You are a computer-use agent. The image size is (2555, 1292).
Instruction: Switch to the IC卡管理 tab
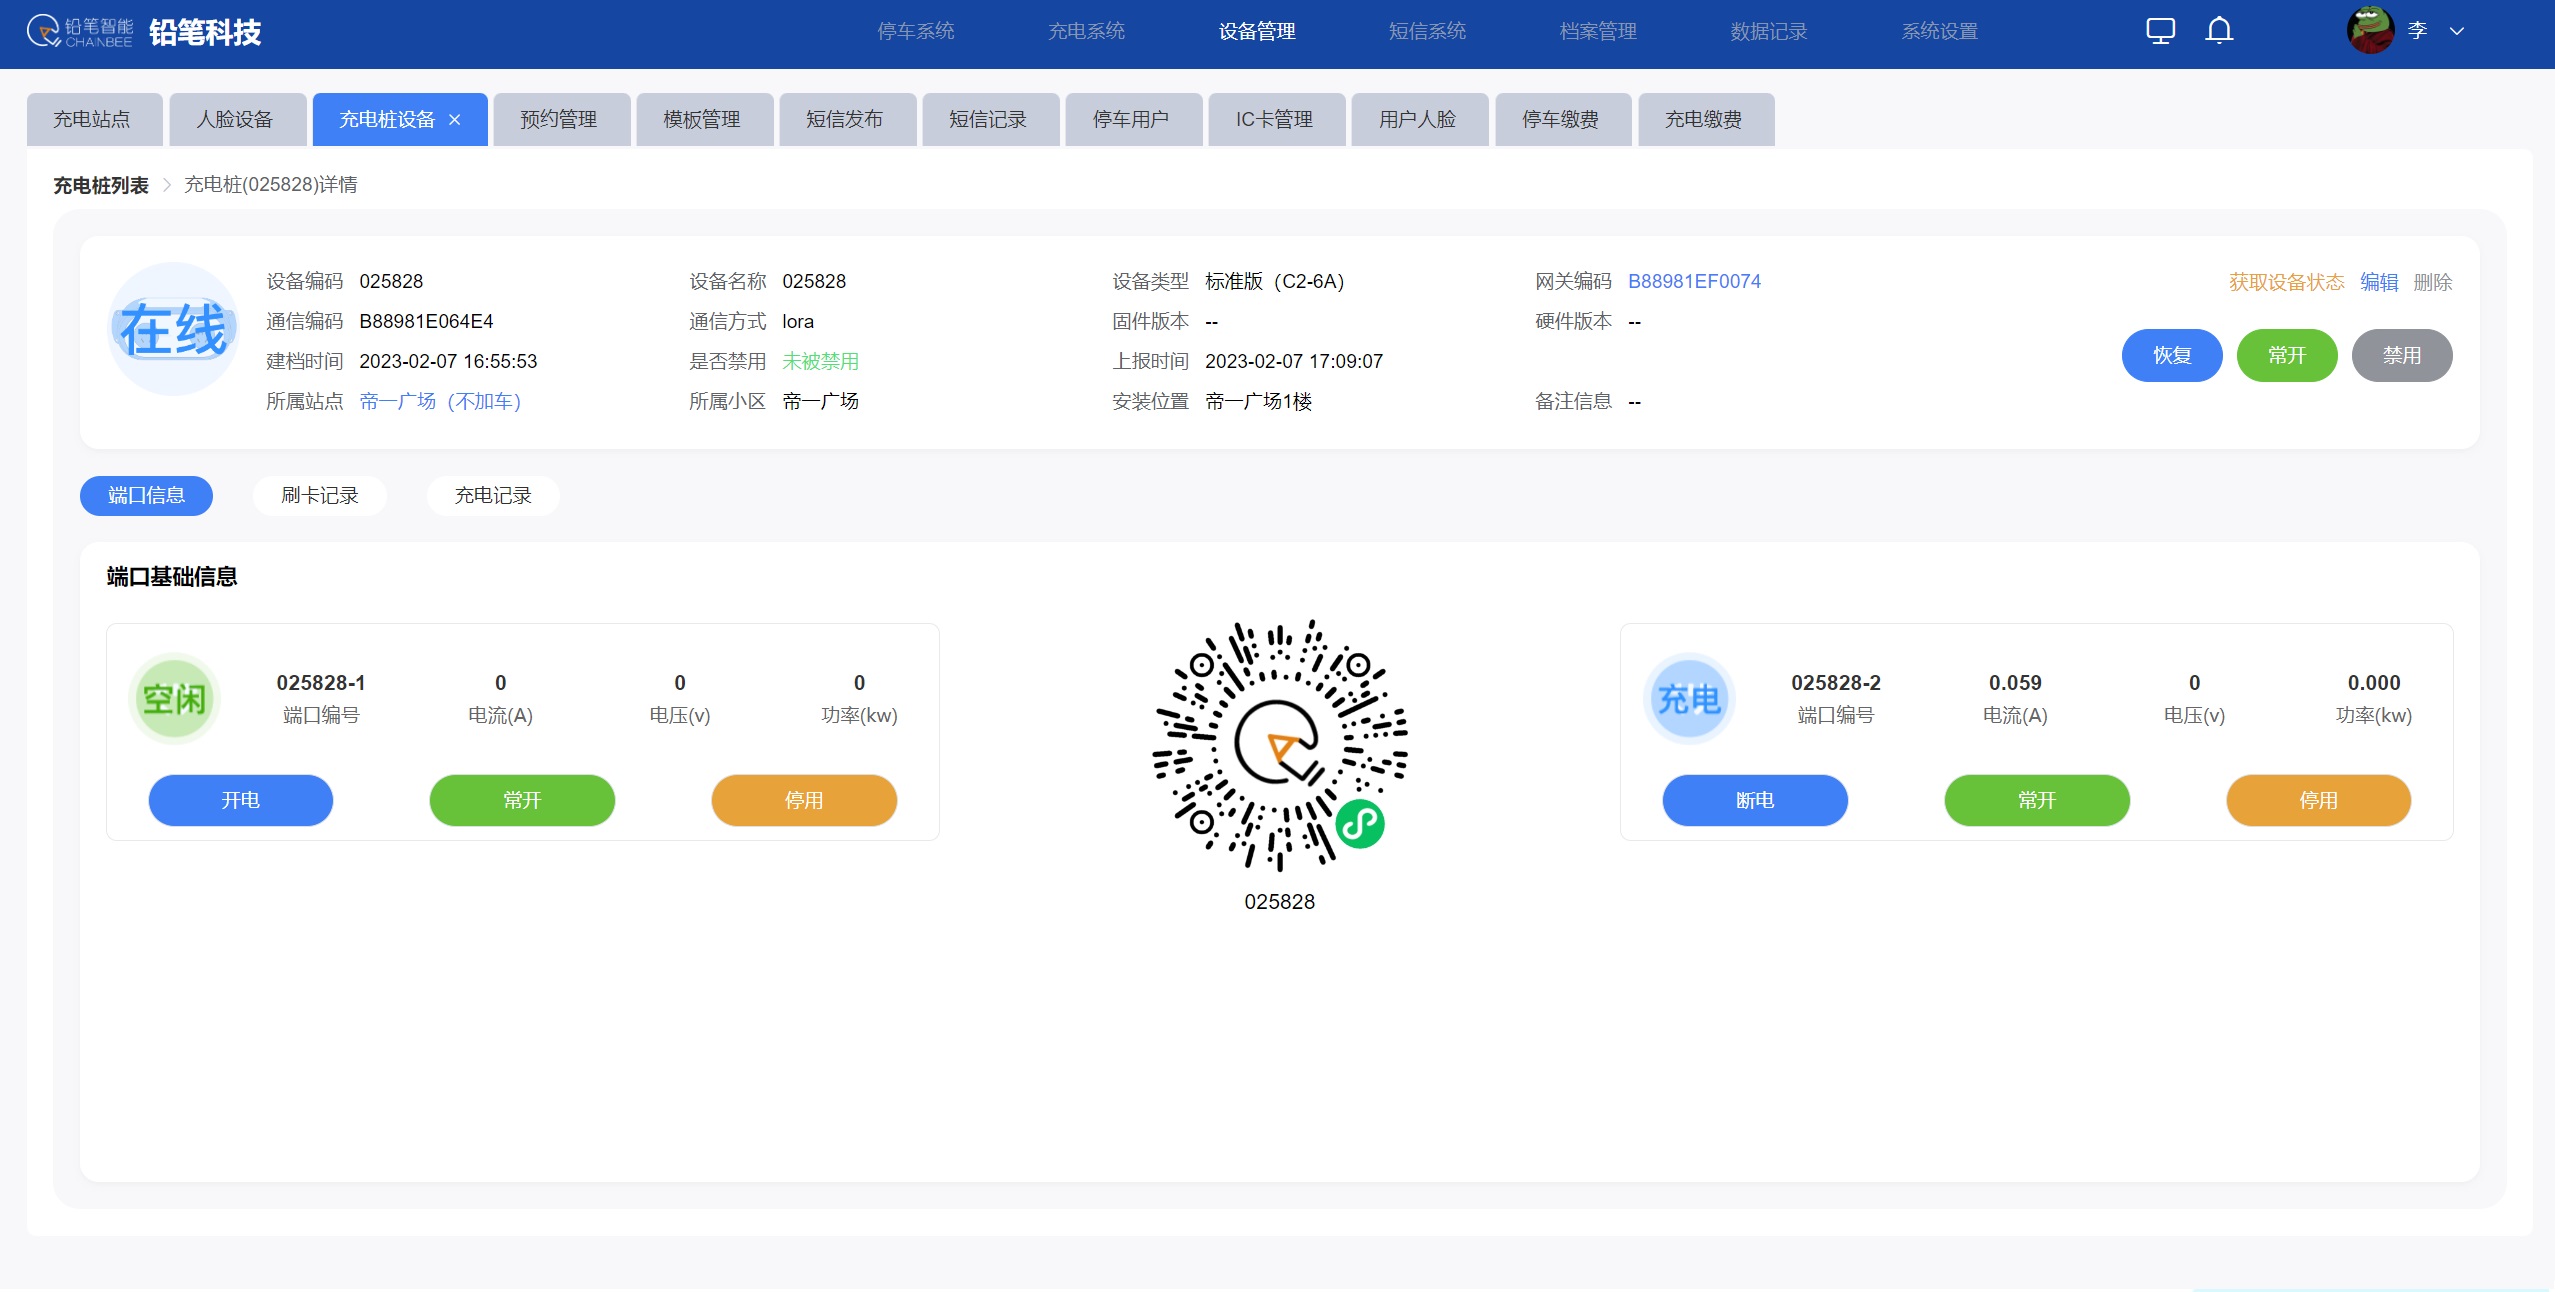(1275, 120)
